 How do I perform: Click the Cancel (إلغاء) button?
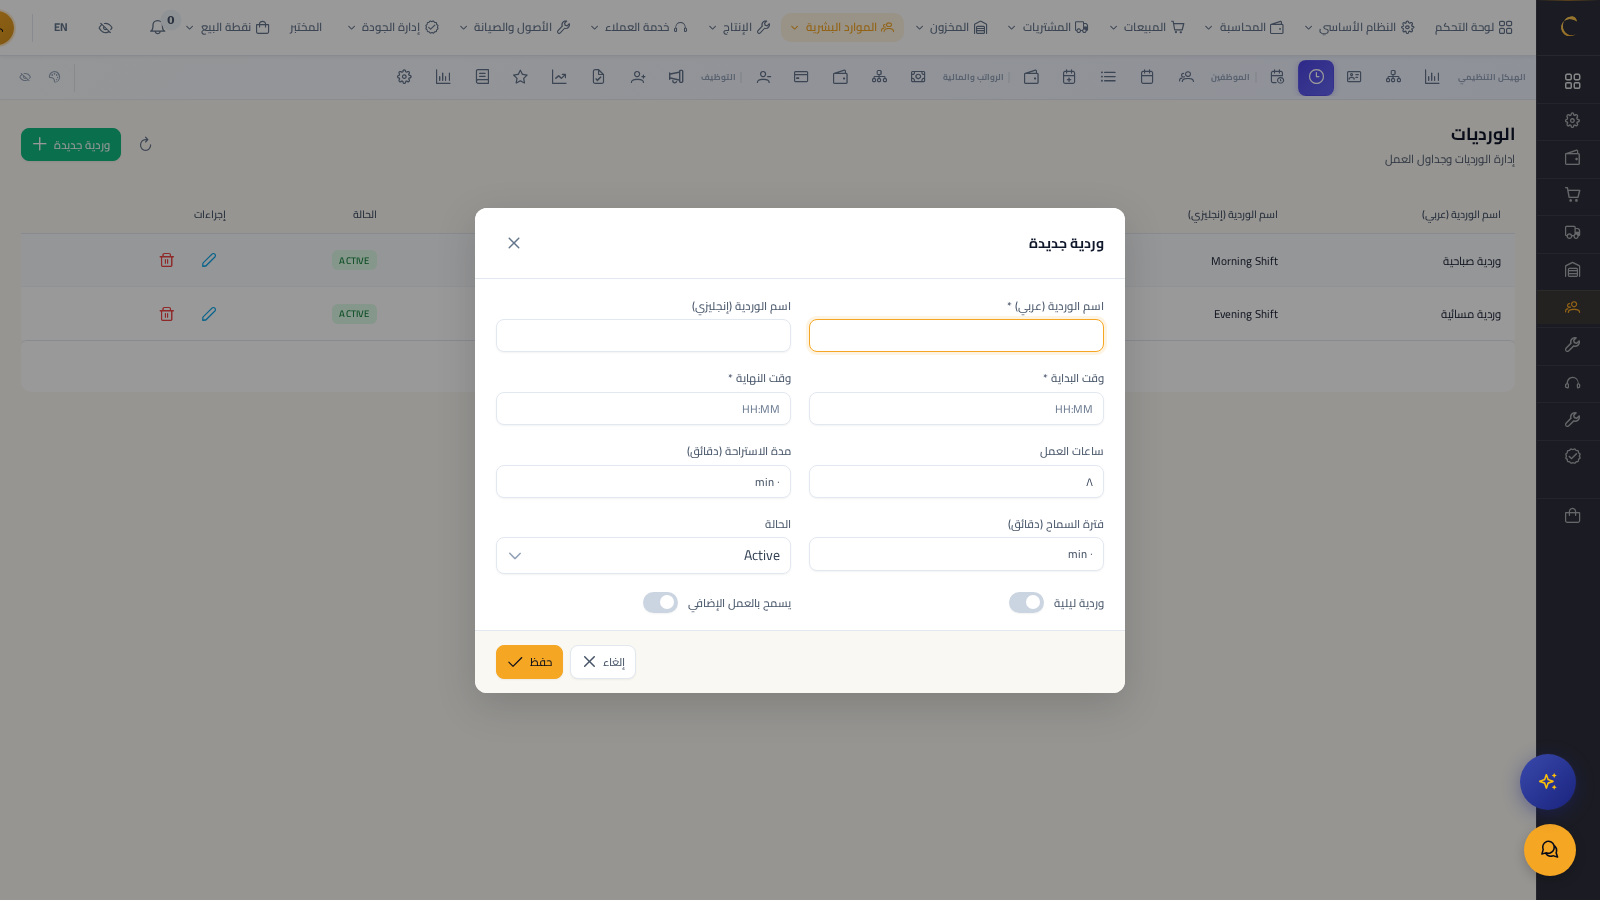pos(603,662)
